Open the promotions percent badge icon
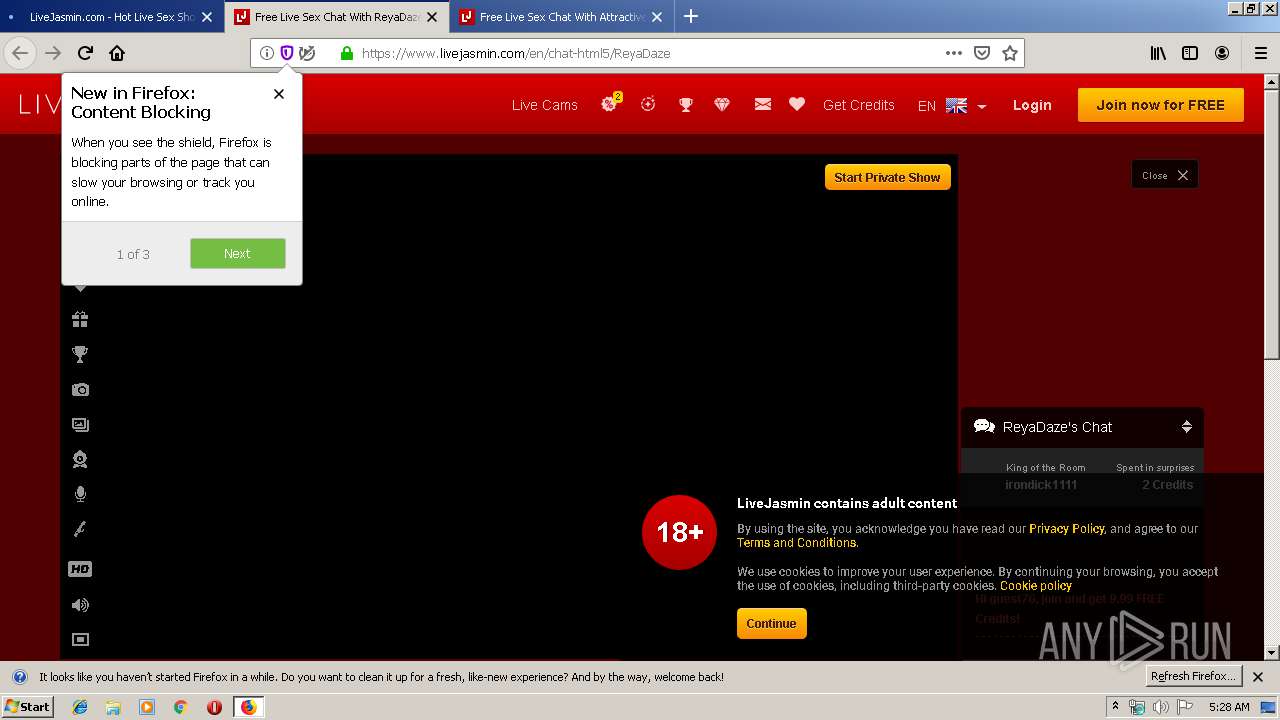1280x720 pixels. 610,103
